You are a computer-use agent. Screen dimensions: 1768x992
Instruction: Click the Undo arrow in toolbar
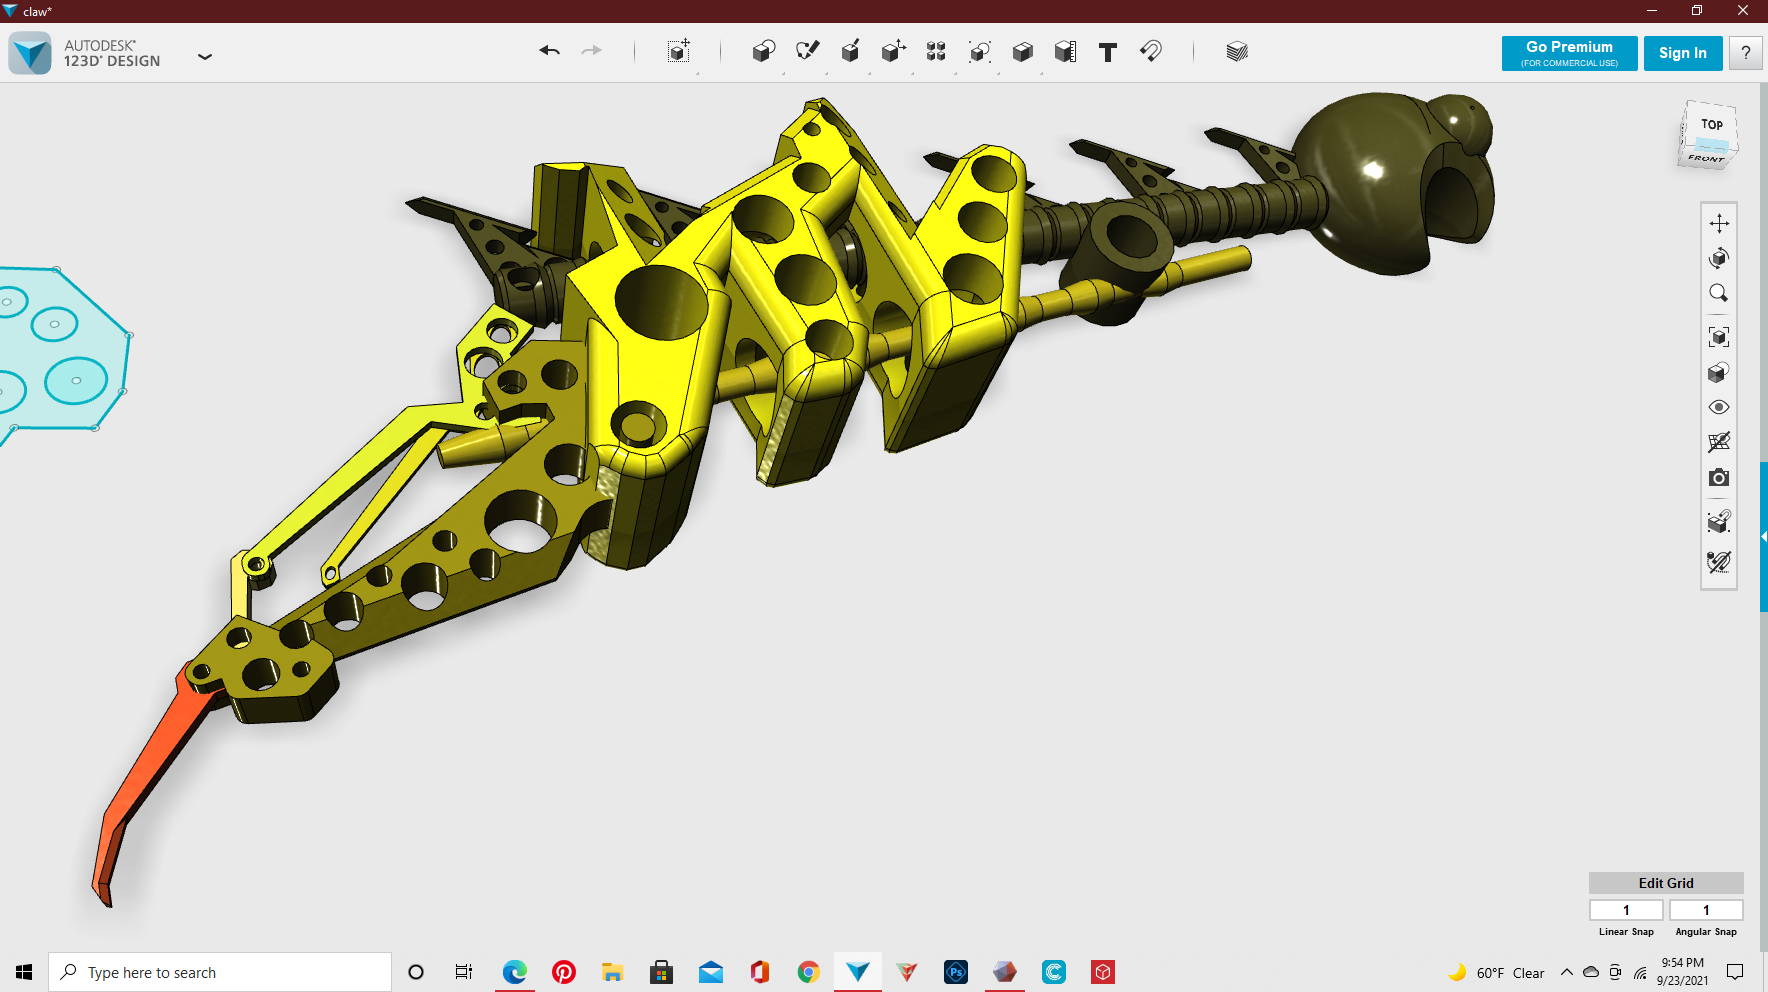point(549,51)
